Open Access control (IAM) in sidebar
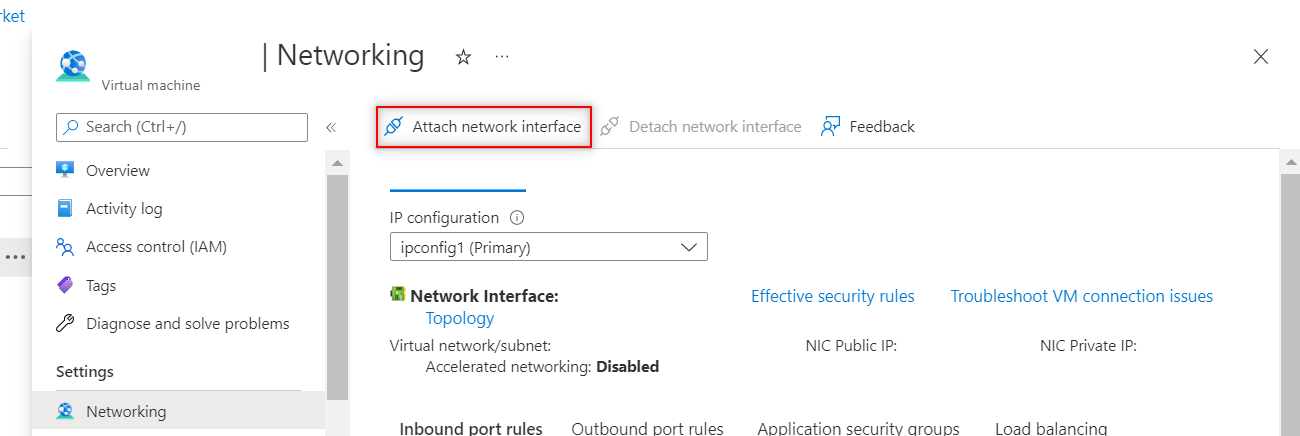This screenshot has width=1300, height=436. coord(149,247)
